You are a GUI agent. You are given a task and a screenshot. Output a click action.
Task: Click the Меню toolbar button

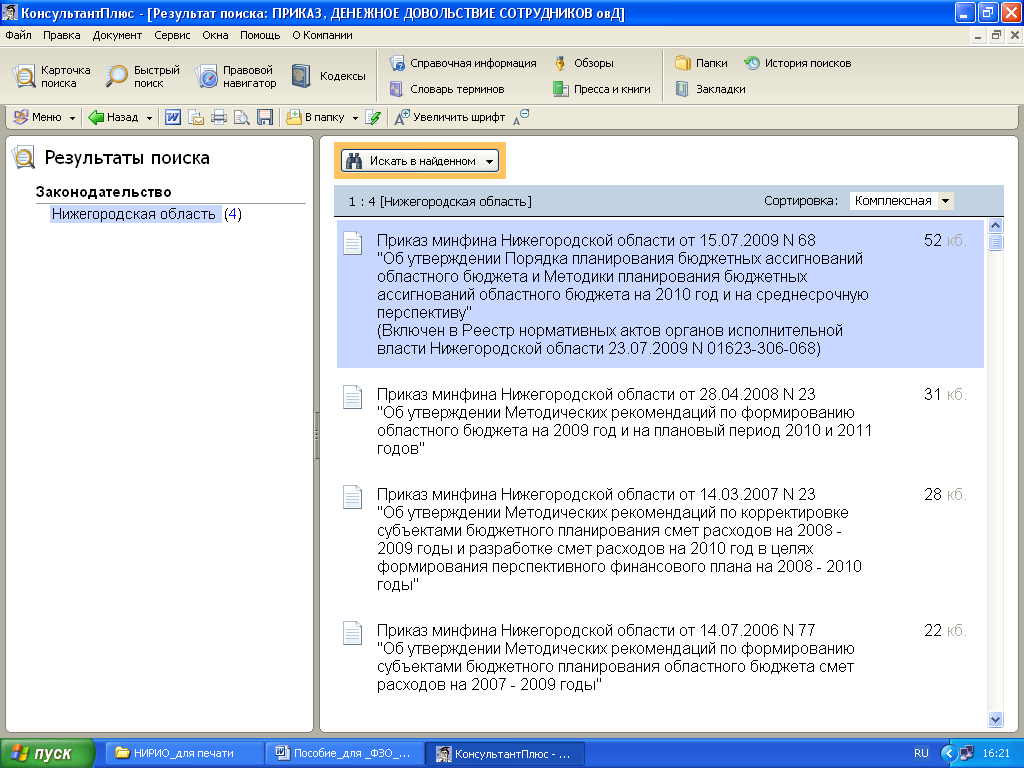click(38, 118)
